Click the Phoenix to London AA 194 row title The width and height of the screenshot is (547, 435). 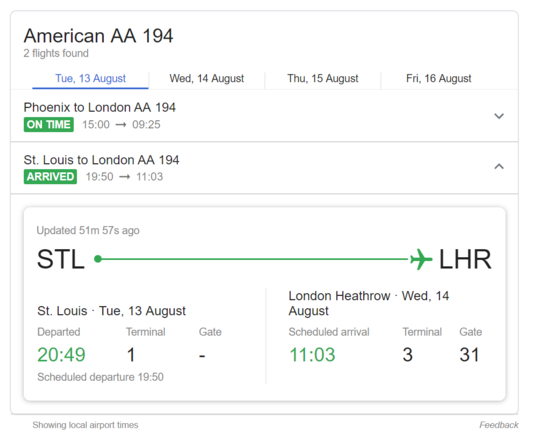pyautogui.click(x=99, y=107)
